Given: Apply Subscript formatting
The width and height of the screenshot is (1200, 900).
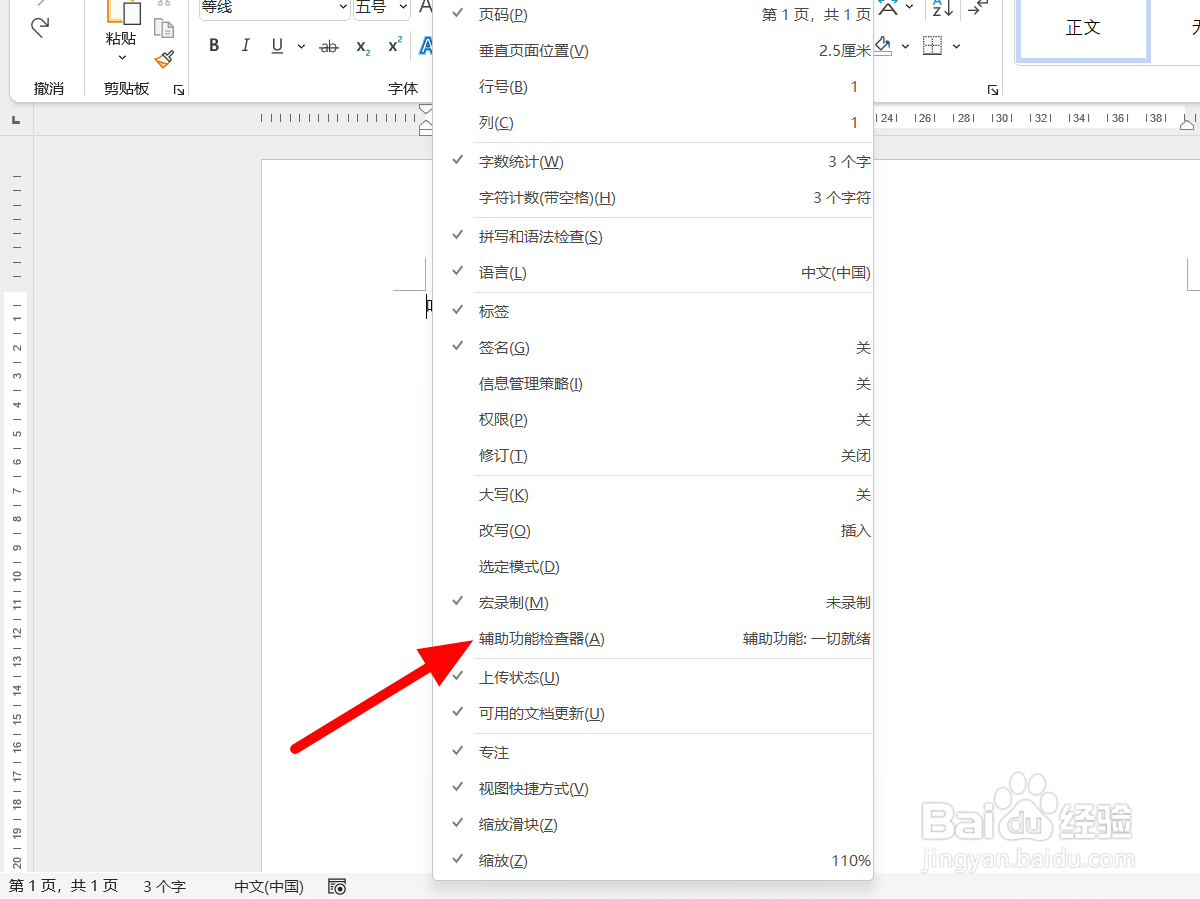Looking at the screenshot, I should (363, 46).
